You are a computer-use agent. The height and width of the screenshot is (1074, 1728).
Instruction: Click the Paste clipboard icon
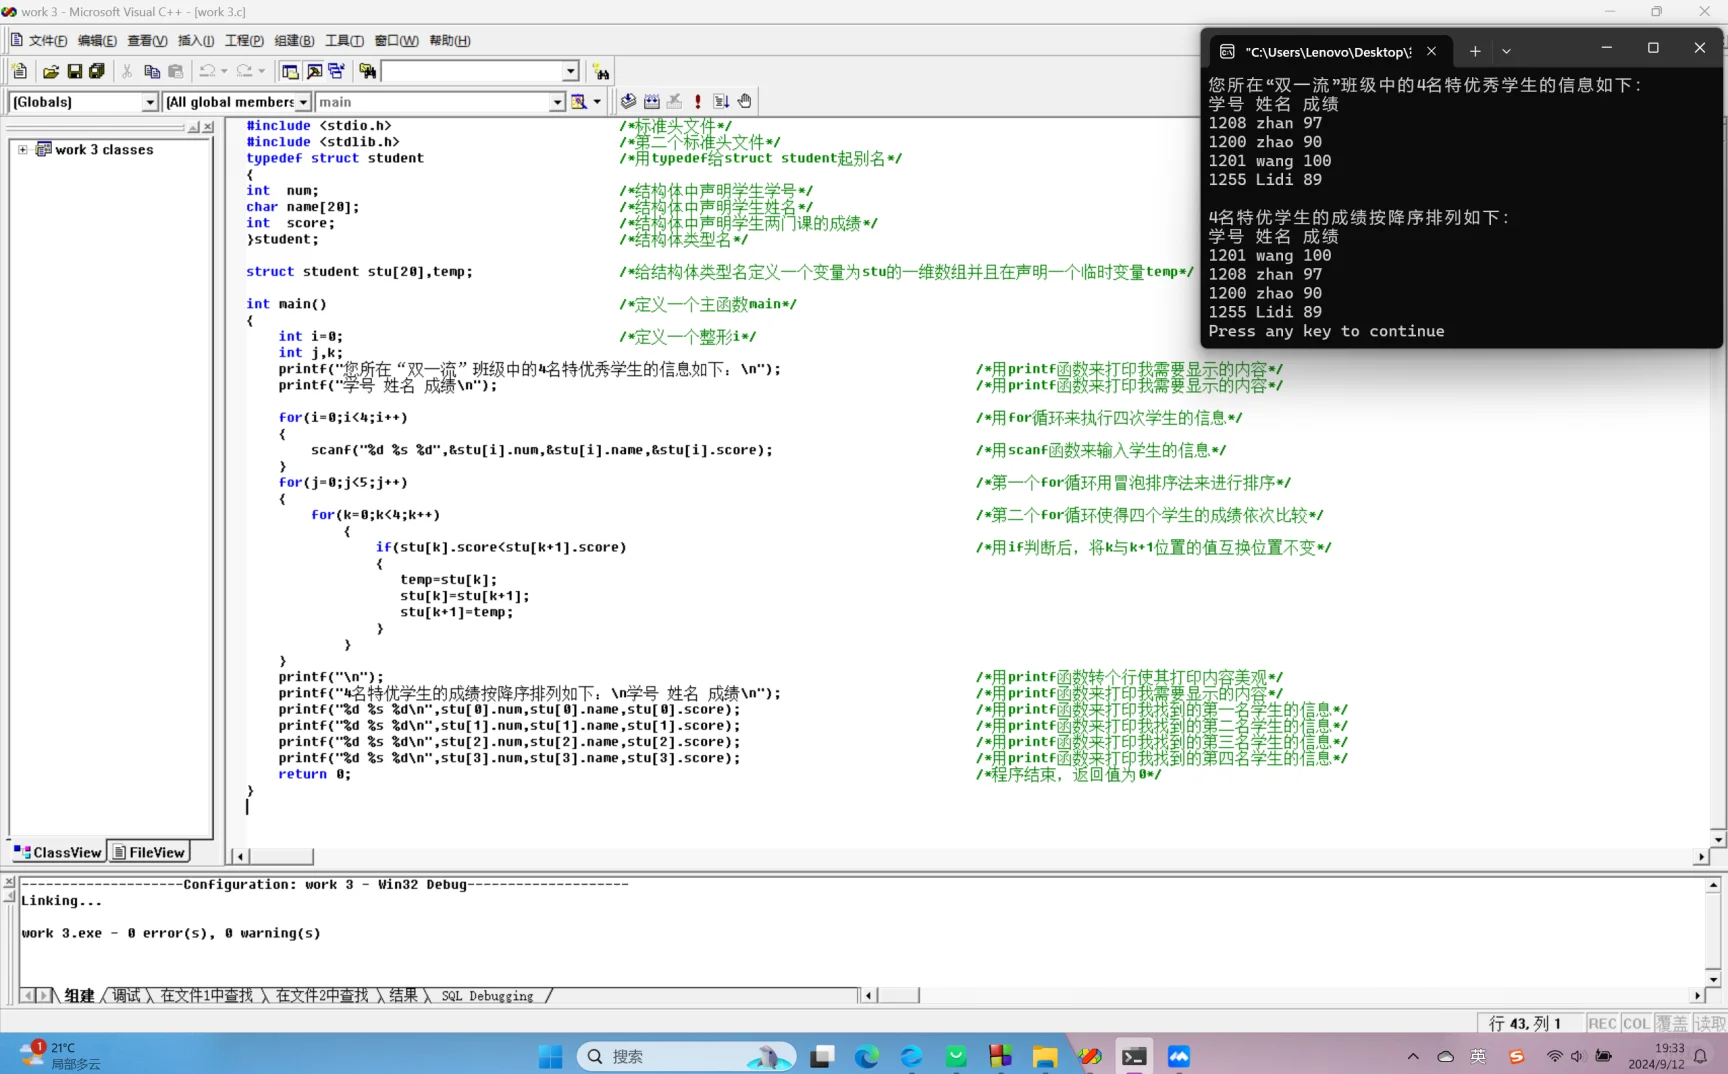pyautogui.click(x=176, y=71)
